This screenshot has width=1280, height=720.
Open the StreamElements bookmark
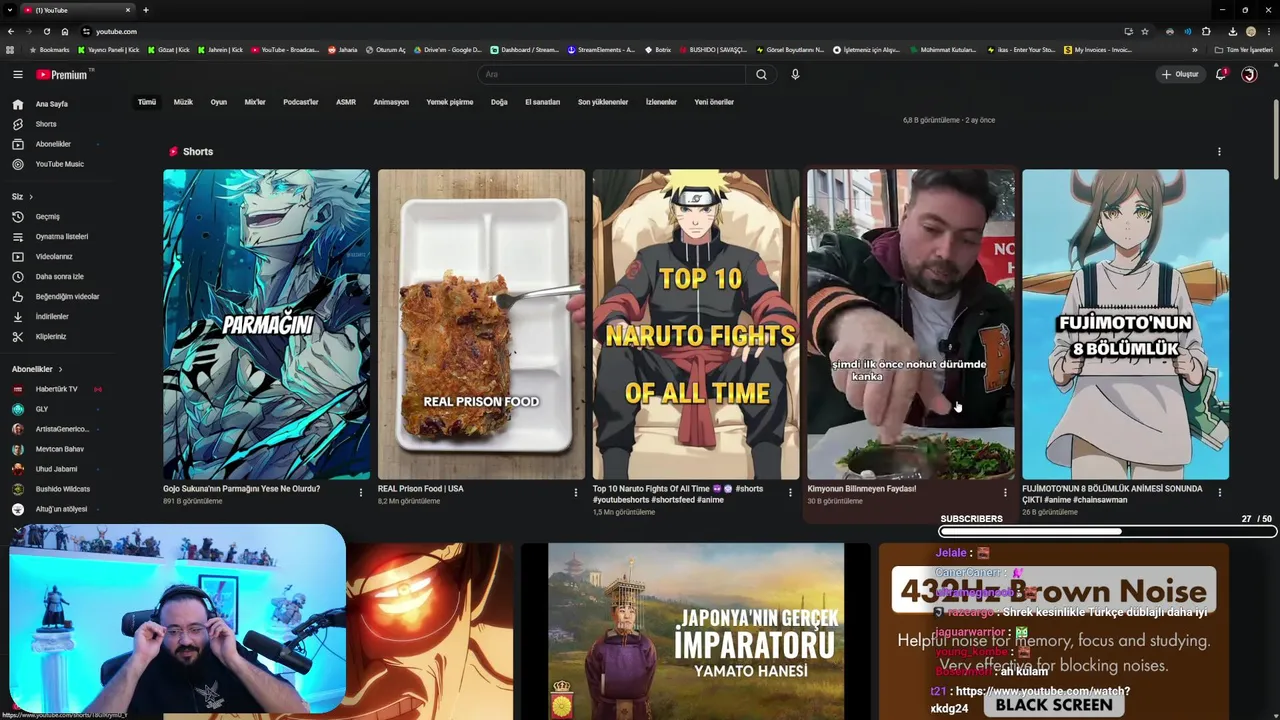[601, 50]
